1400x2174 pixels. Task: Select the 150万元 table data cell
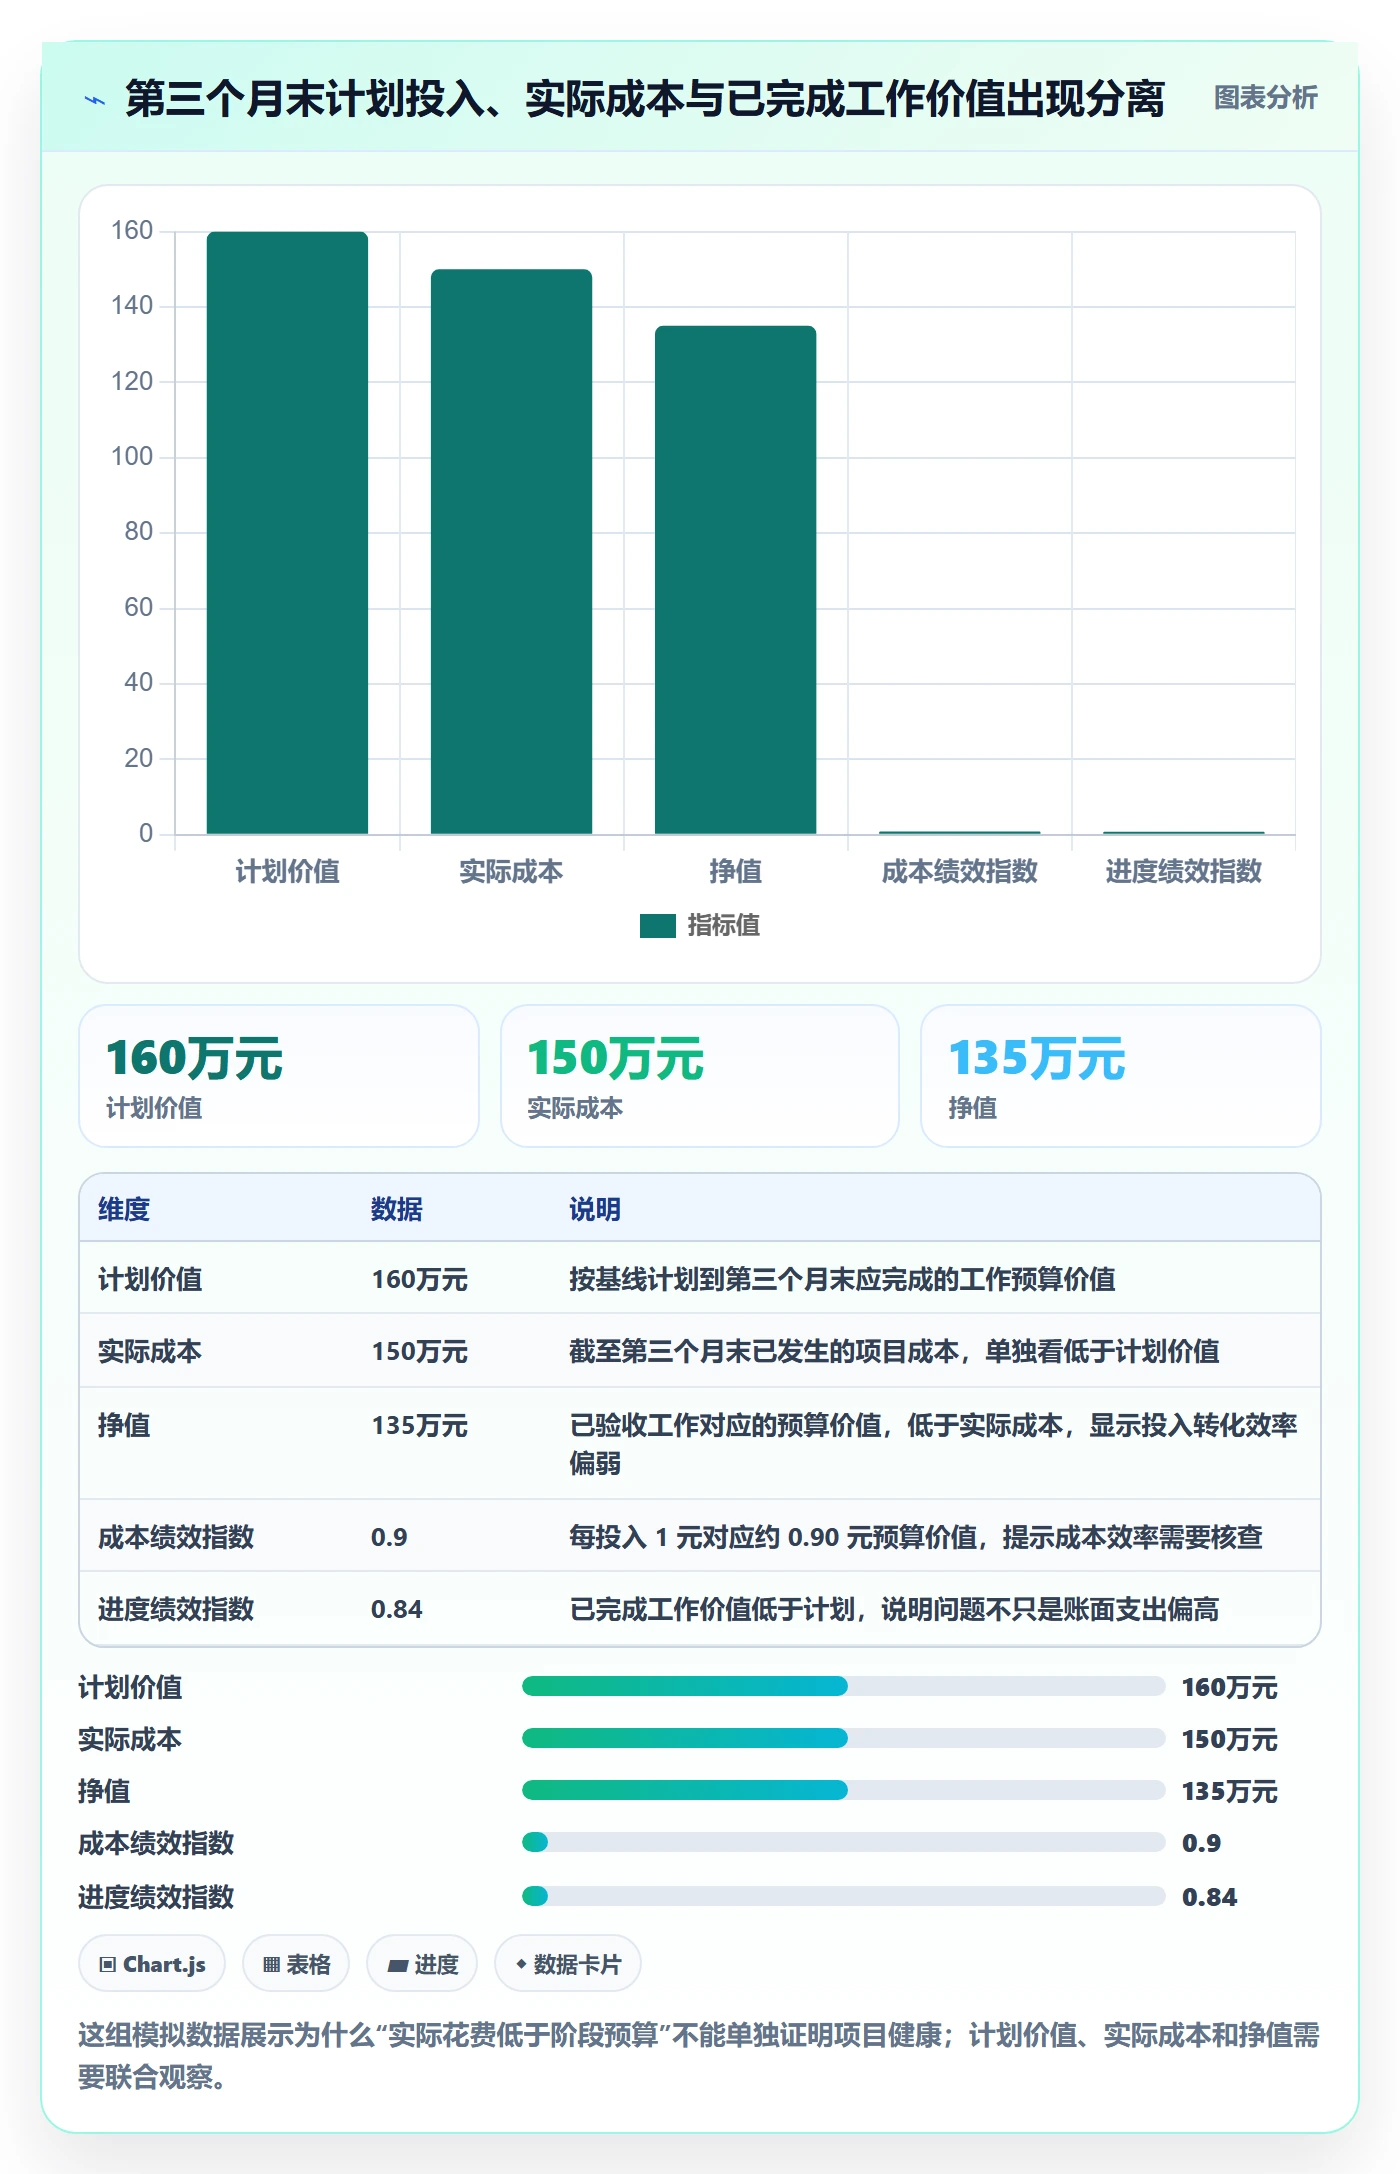tap(419, 1351)
